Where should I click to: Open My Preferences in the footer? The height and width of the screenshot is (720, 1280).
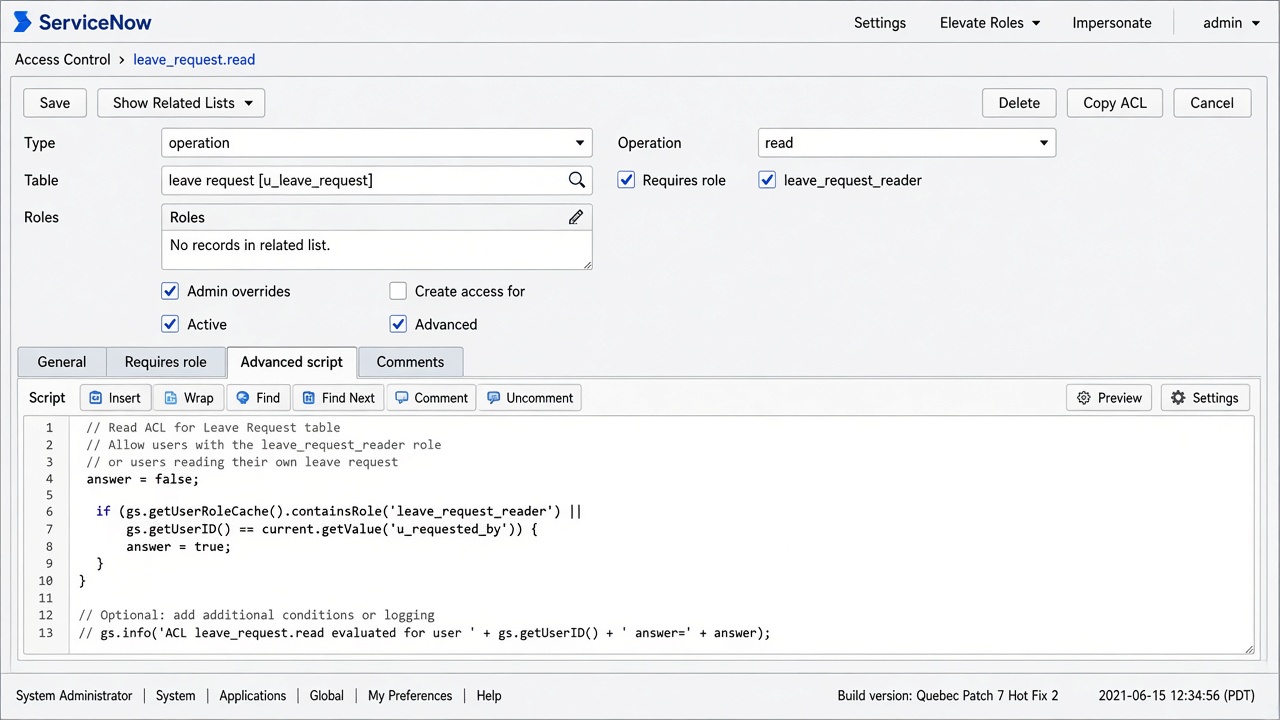point(410,696)
